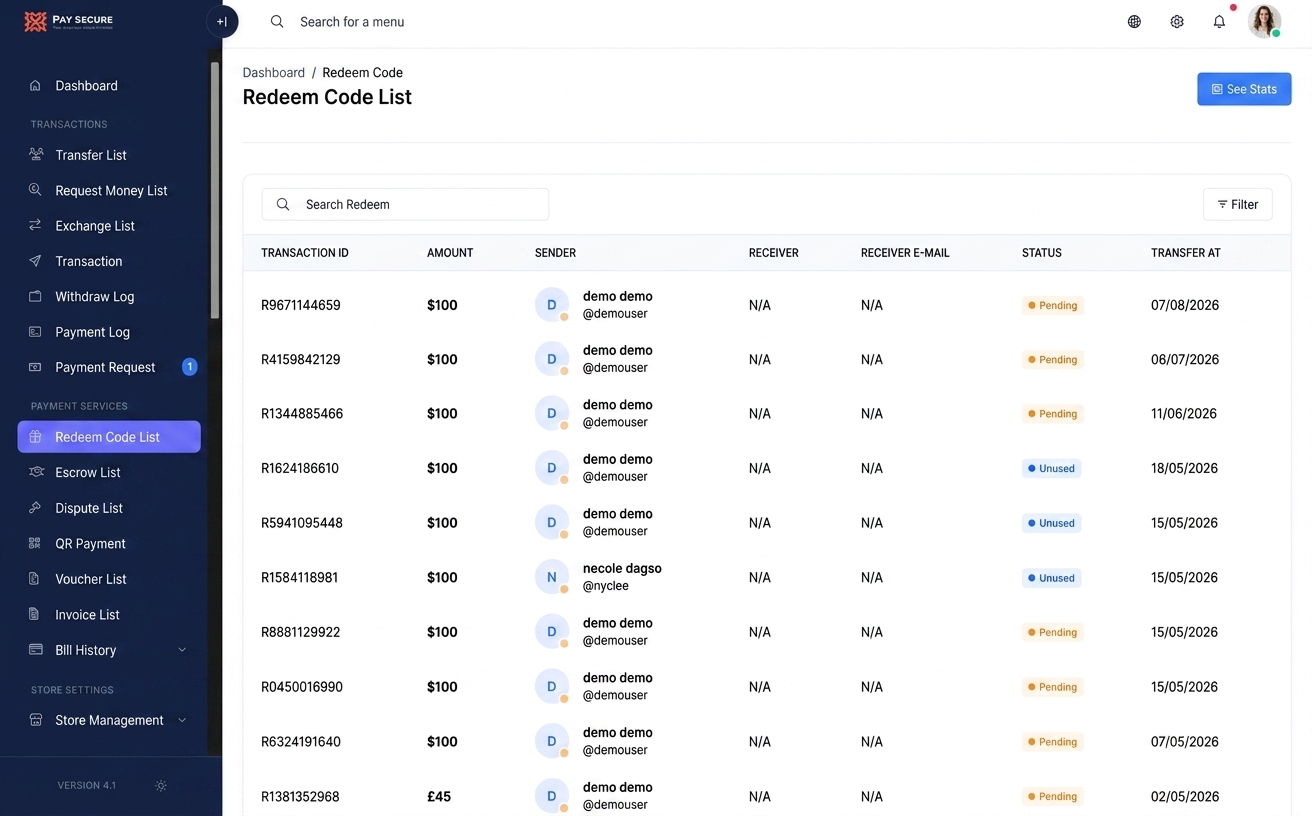Image resolution: width=1312 pixels, height=816 pixels.
Task: Expand the Store Management chevron
Action: point(182,720)
